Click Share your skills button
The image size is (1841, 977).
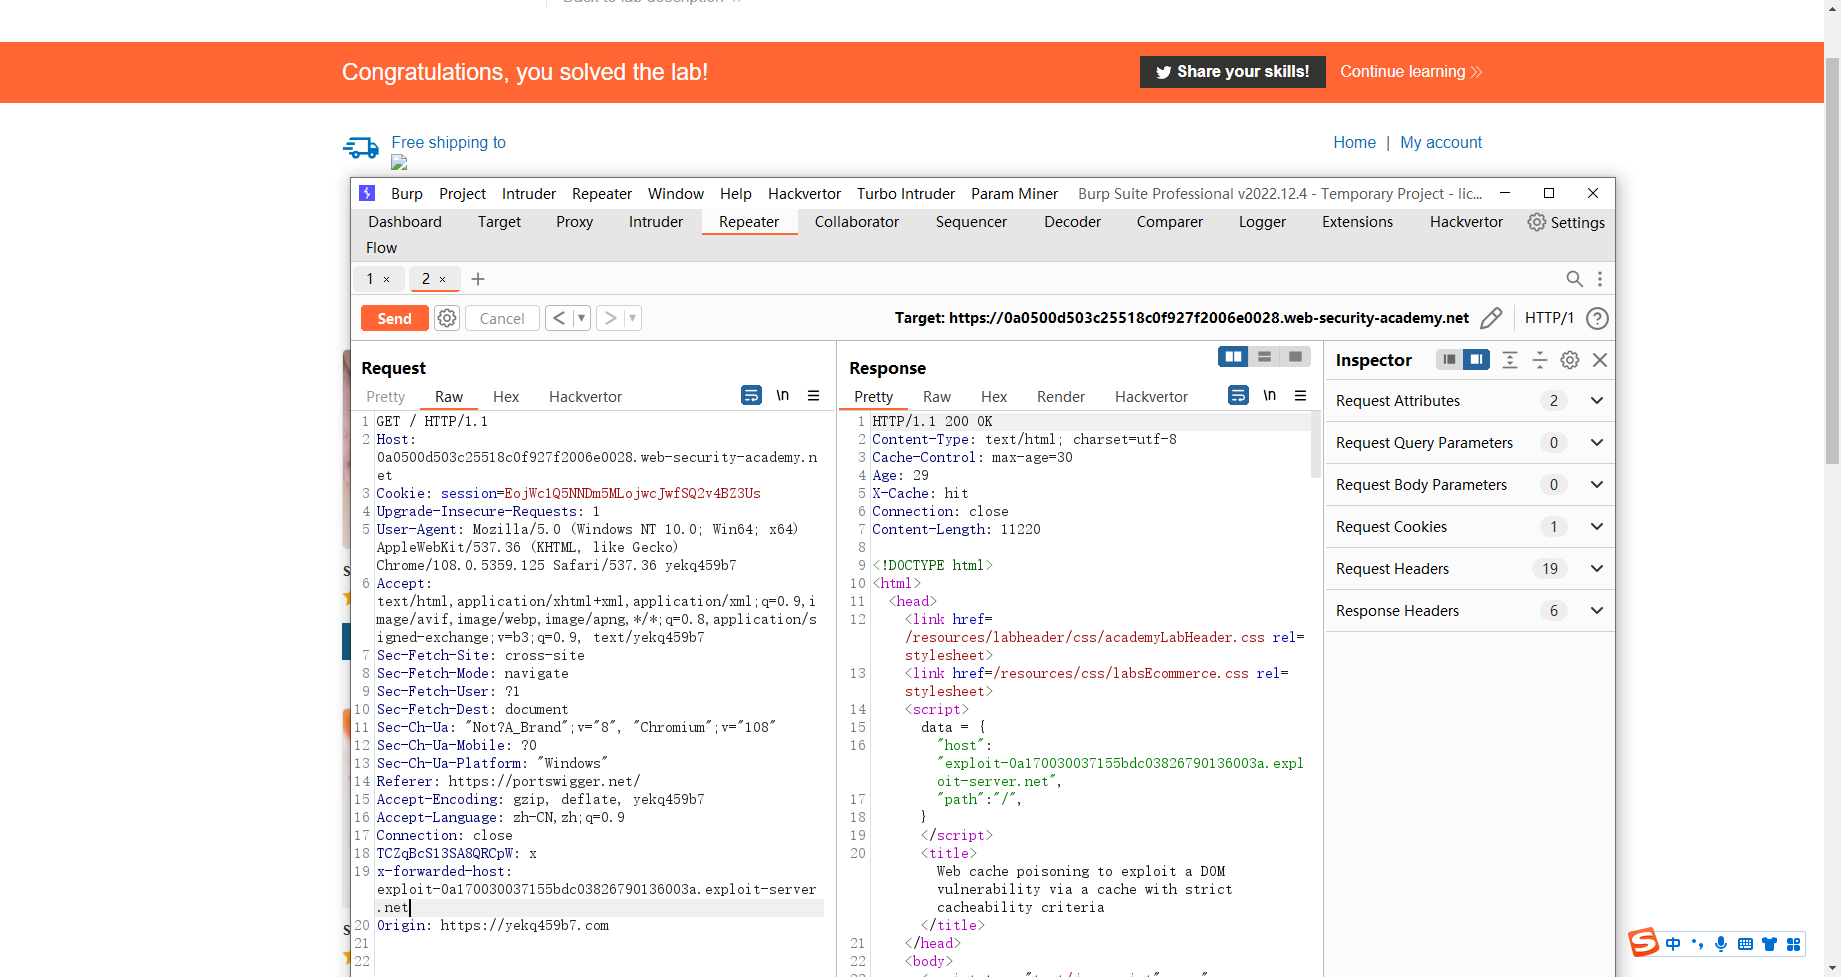tap(1233, 72)
